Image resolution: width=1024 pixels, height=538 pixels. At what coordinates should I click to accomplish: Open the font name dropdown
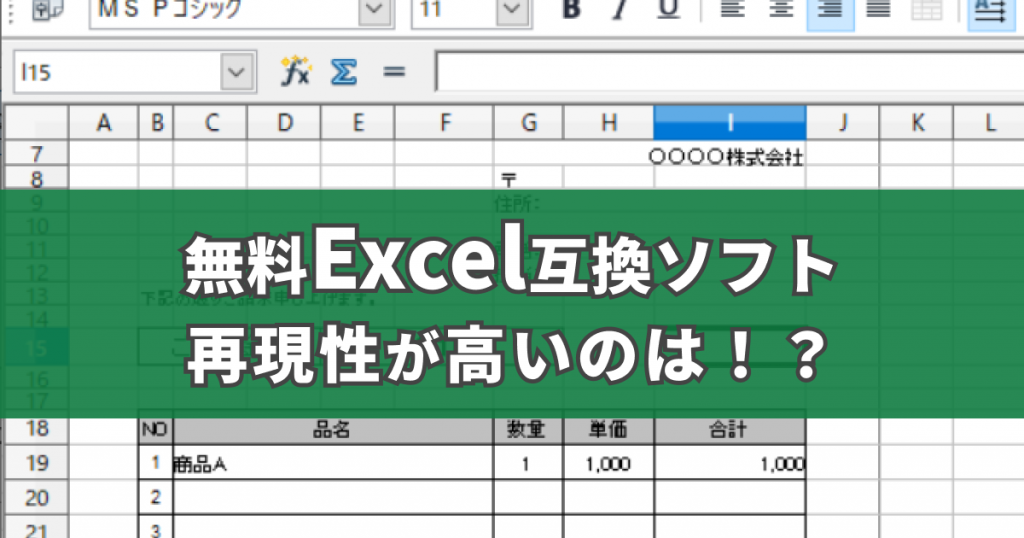(375, 10)
